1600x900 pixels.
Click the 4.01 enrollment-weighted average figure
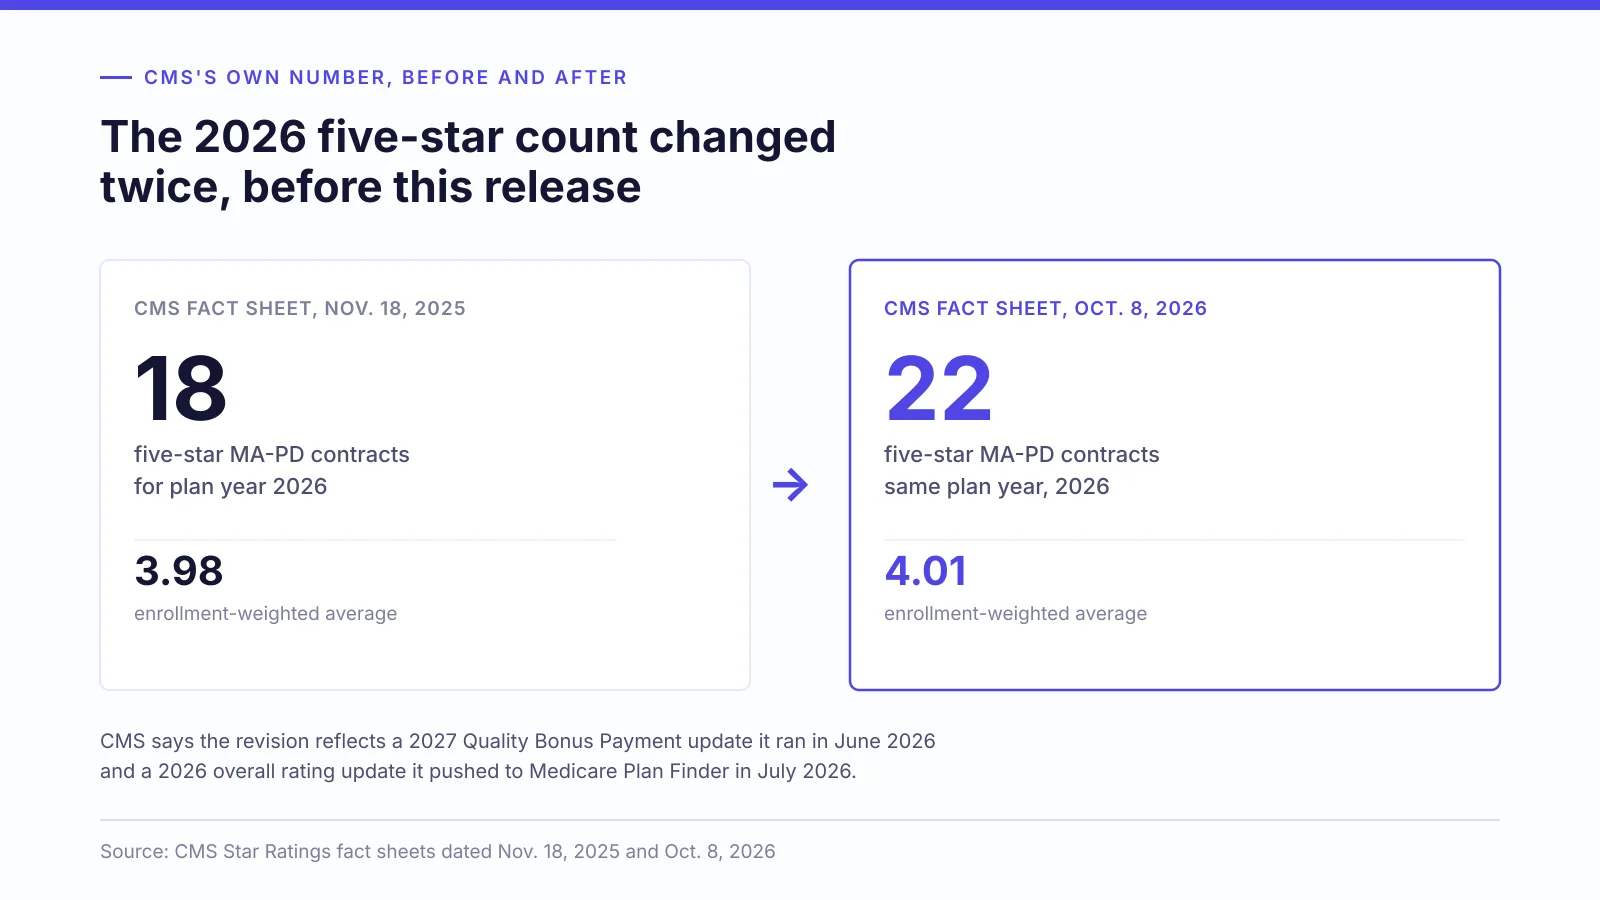(926, 571)
